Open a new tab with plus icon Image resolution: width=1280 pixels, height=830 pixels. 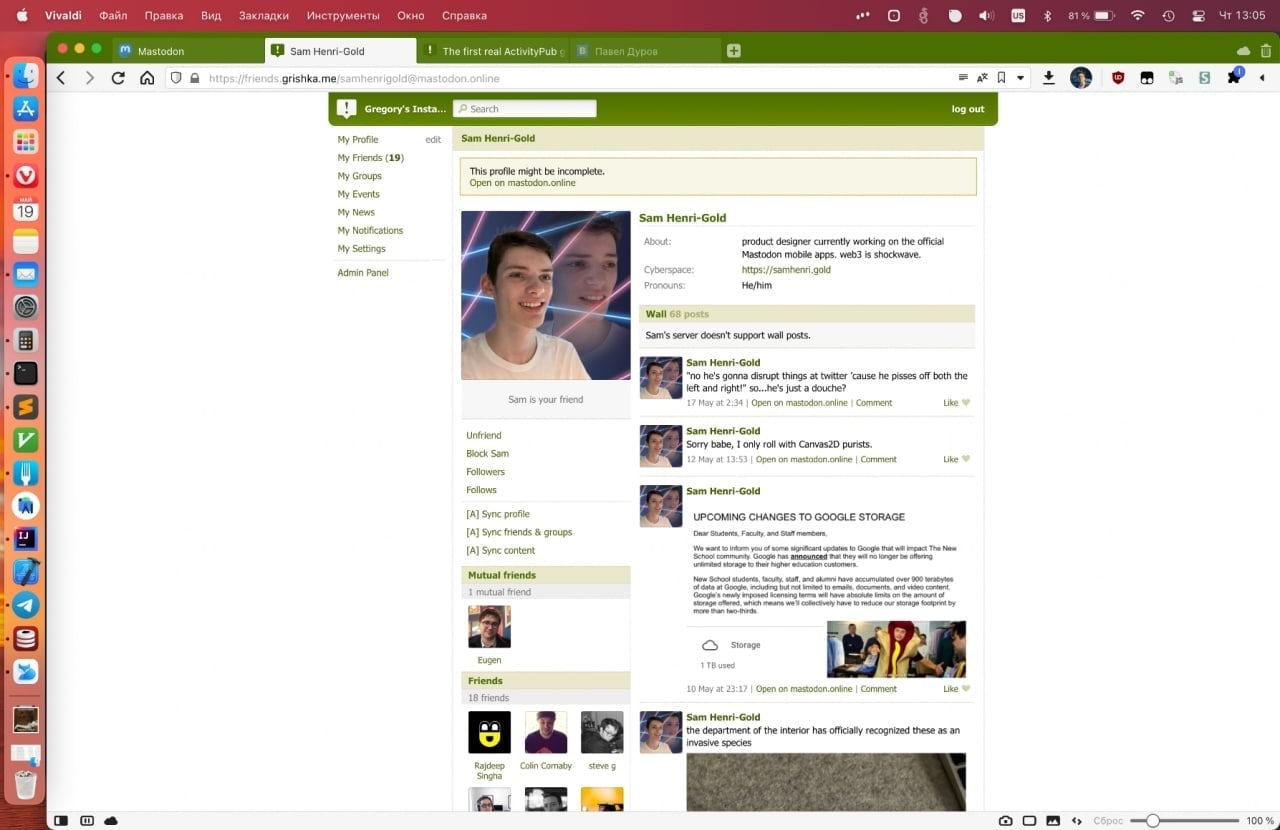734,51
